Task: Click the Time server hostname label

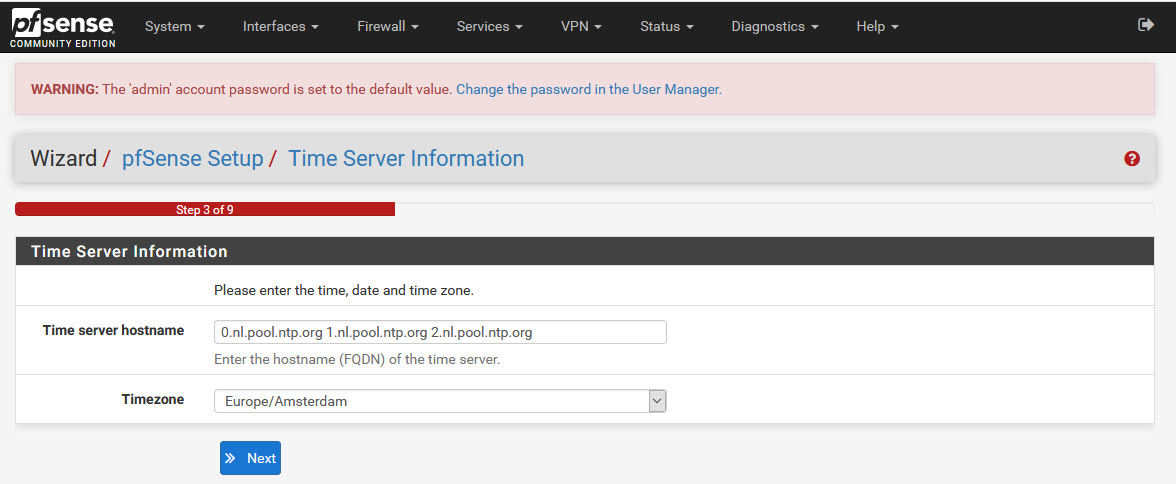Action: coord(113,330)
